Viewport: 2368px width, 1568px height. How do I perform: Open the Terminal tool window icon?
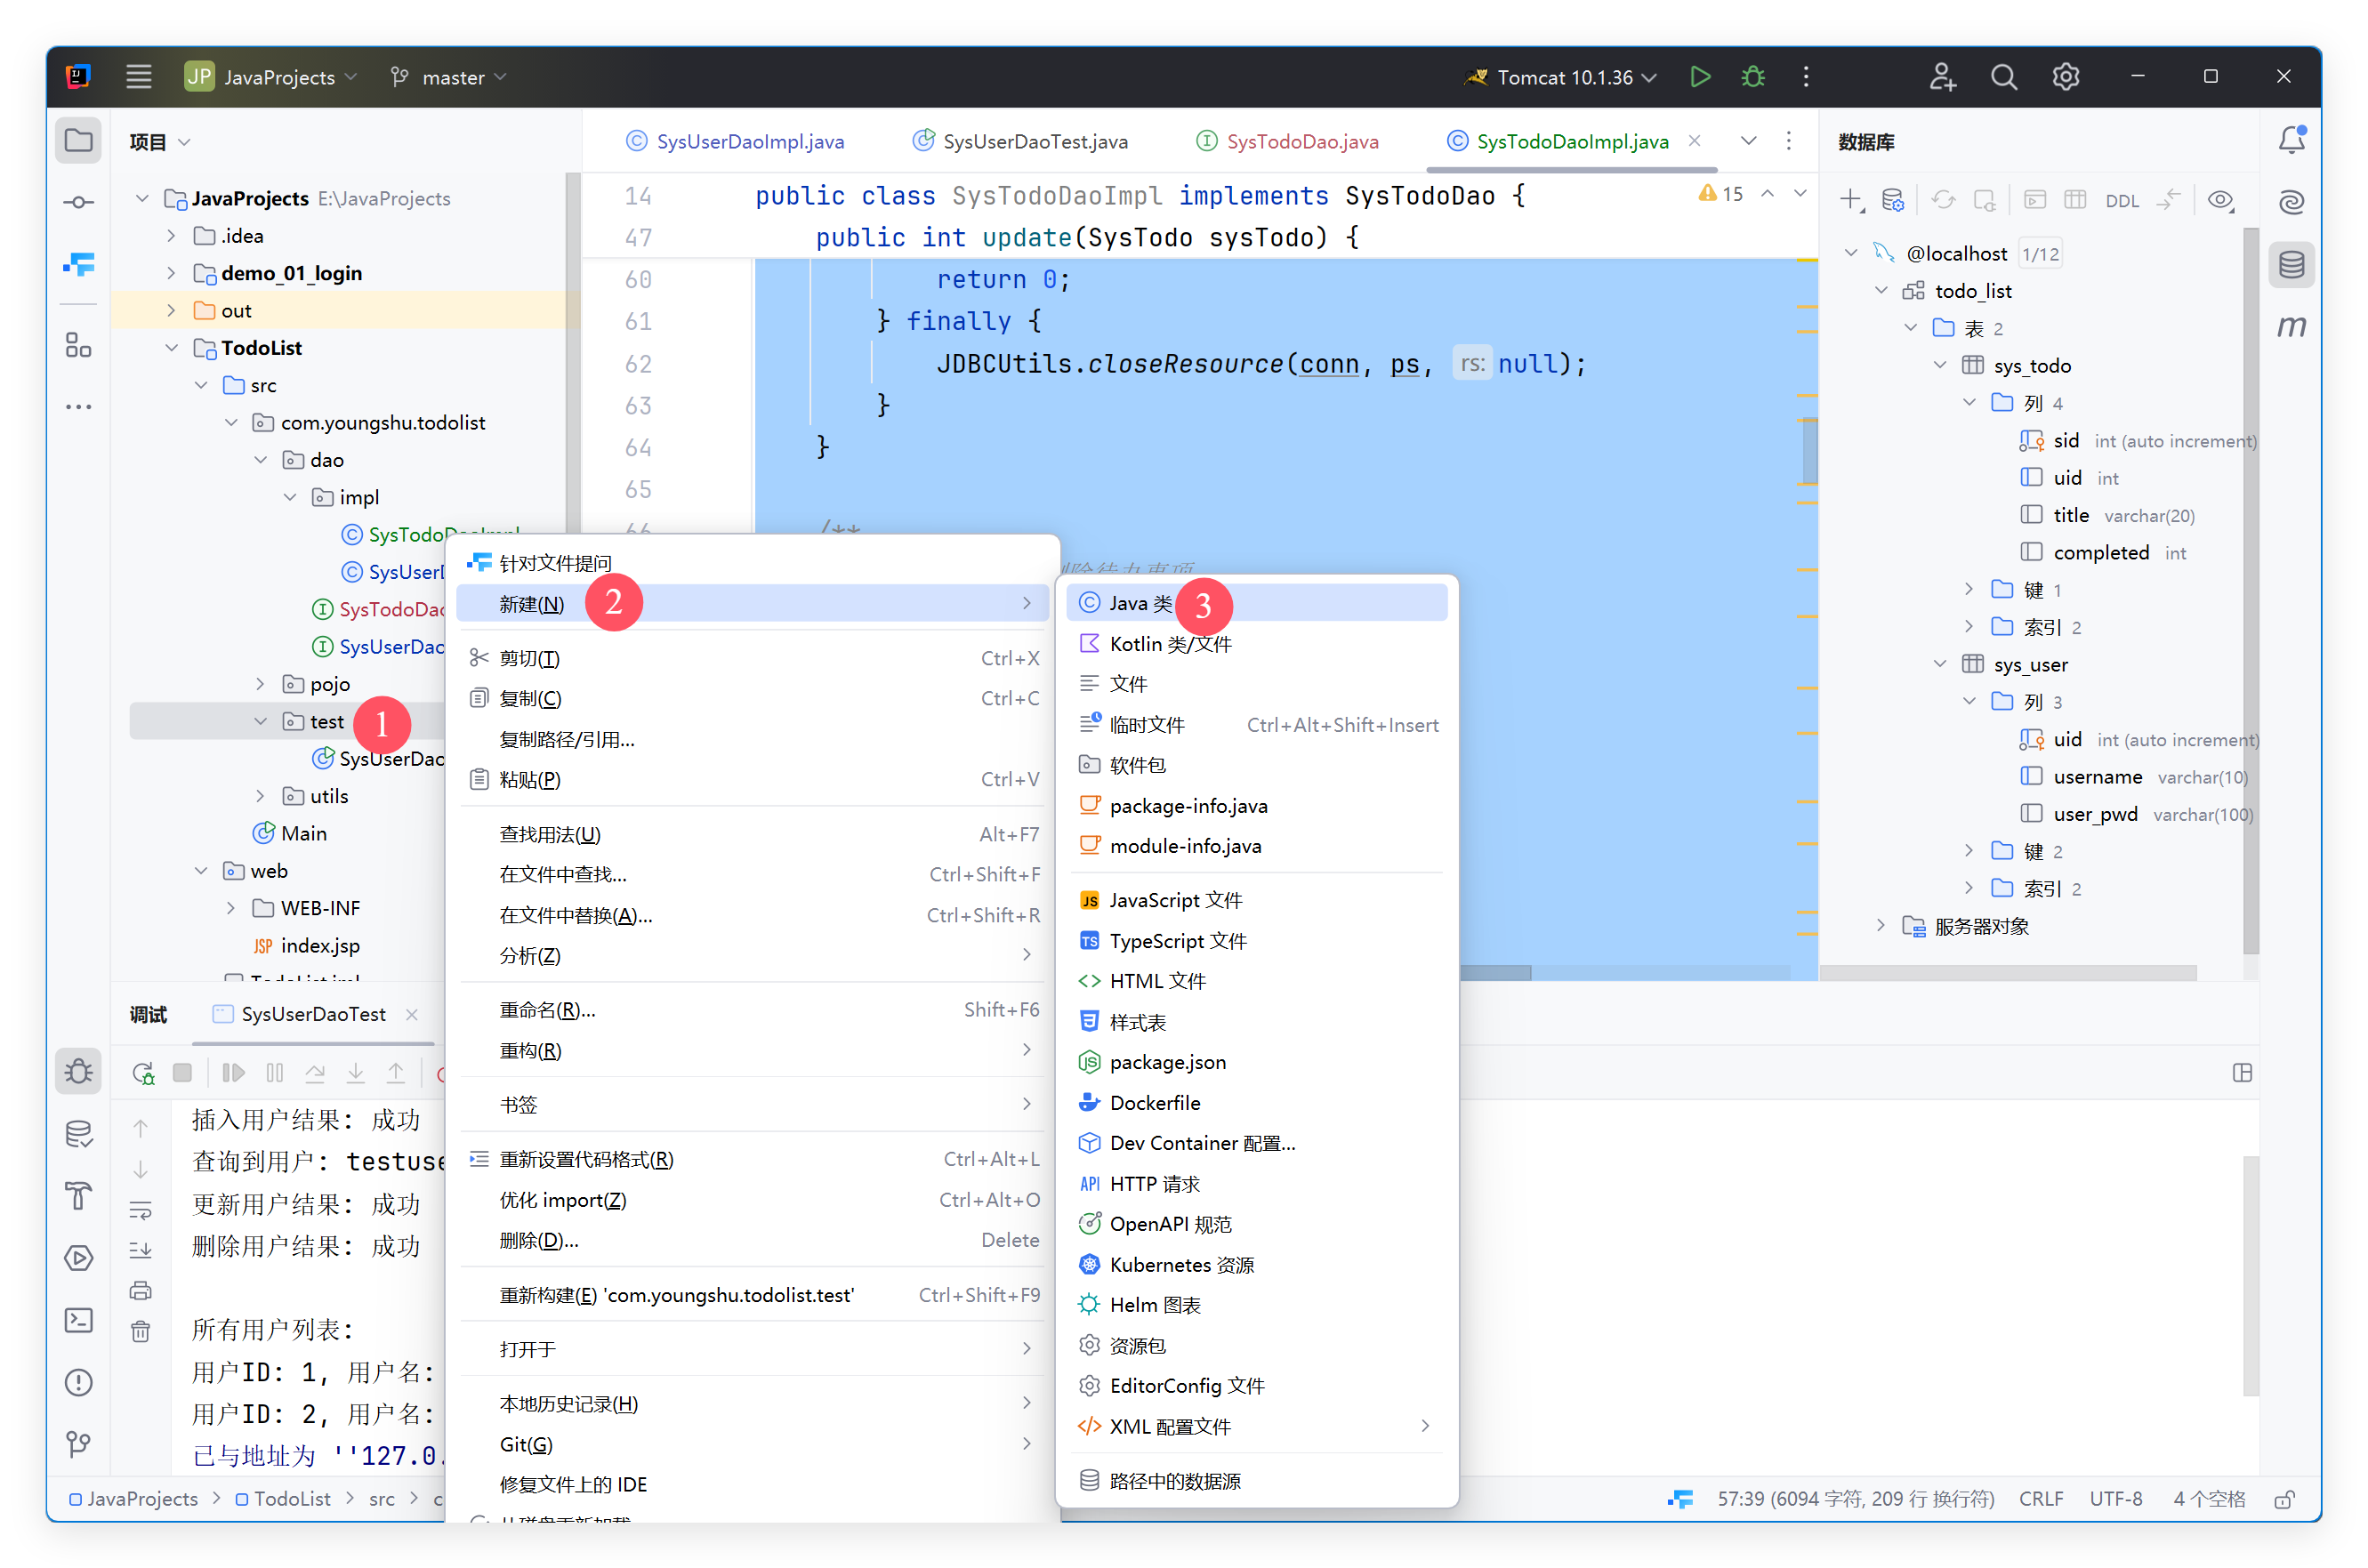[78, 1320]
